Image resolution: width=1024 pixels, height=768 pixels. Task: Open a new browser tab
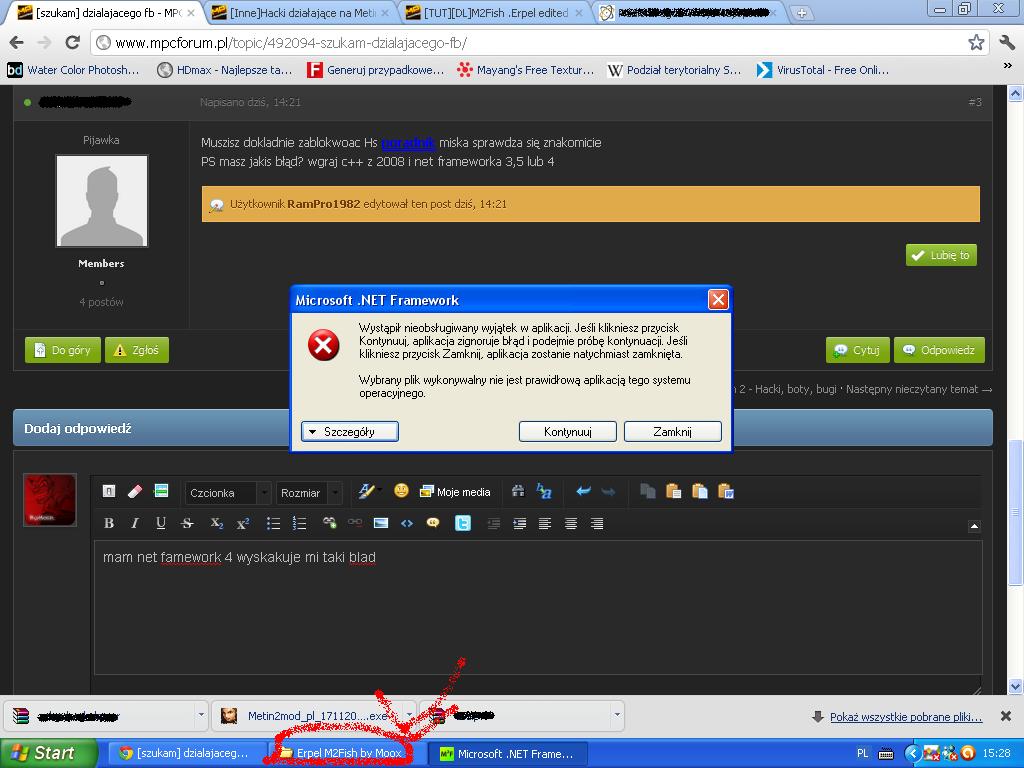point(801,13)
